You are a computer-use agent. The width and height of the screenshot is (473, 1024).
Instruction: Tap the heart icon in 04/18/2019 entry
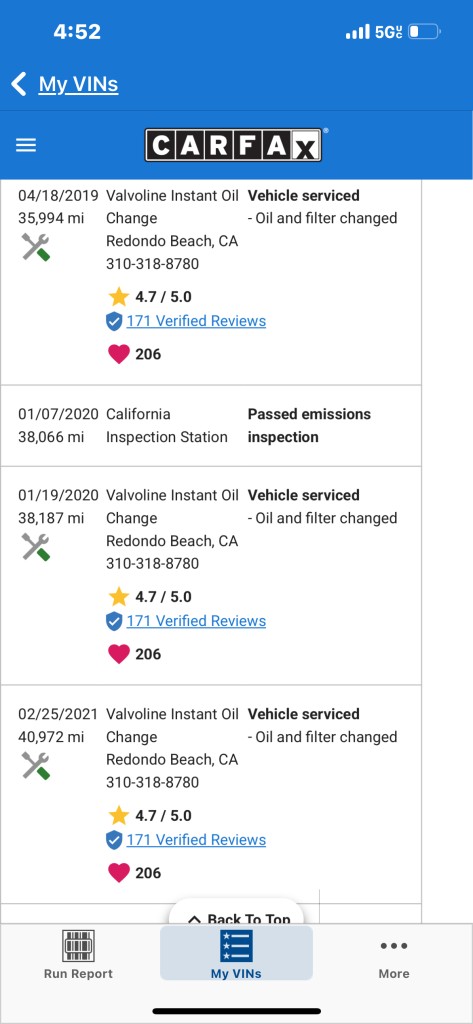(118, 354)
